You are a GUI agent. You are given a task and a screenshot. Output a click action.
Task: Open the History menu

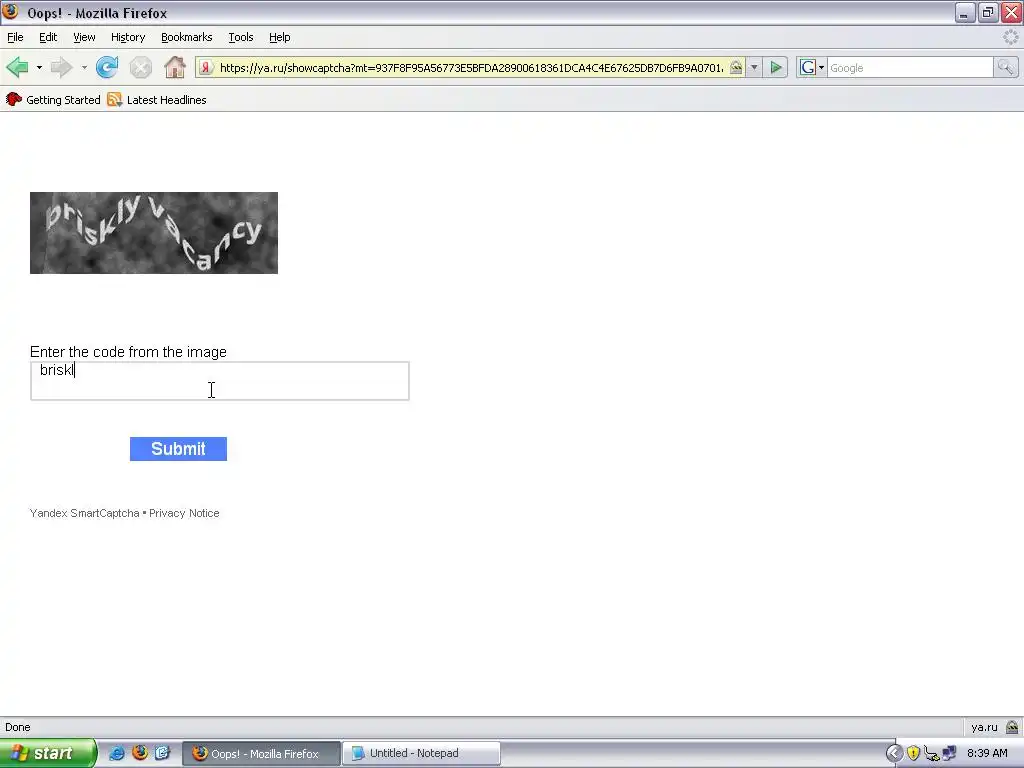tap(128, 37)
